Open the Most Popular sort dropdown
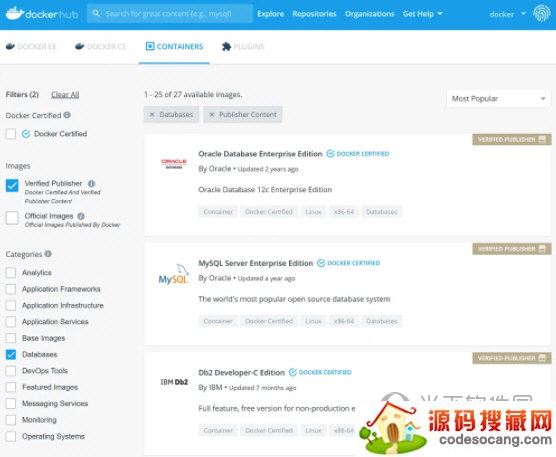556x457 pixels. click(499, 99)
